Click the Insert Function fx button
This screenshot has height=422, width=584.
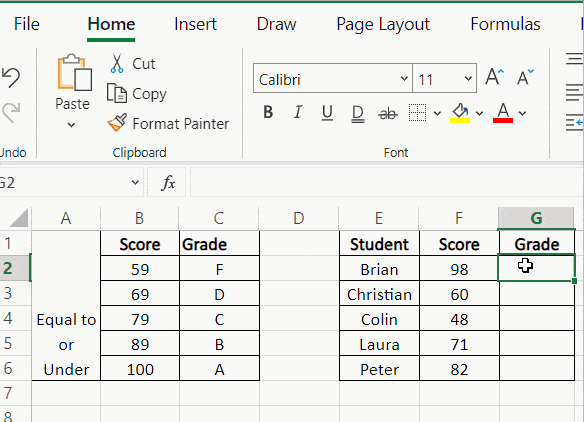point(168,183)
